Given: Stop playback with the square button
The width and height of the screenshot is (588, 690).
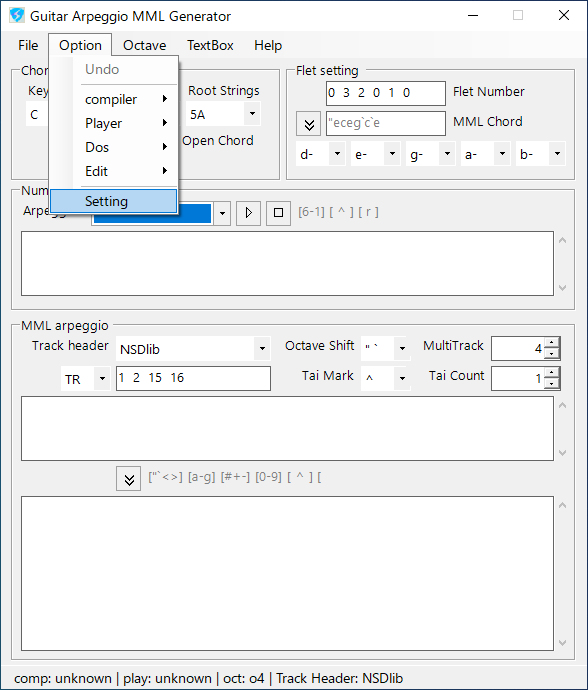Looking at the screenshot, I should [278, 213].
